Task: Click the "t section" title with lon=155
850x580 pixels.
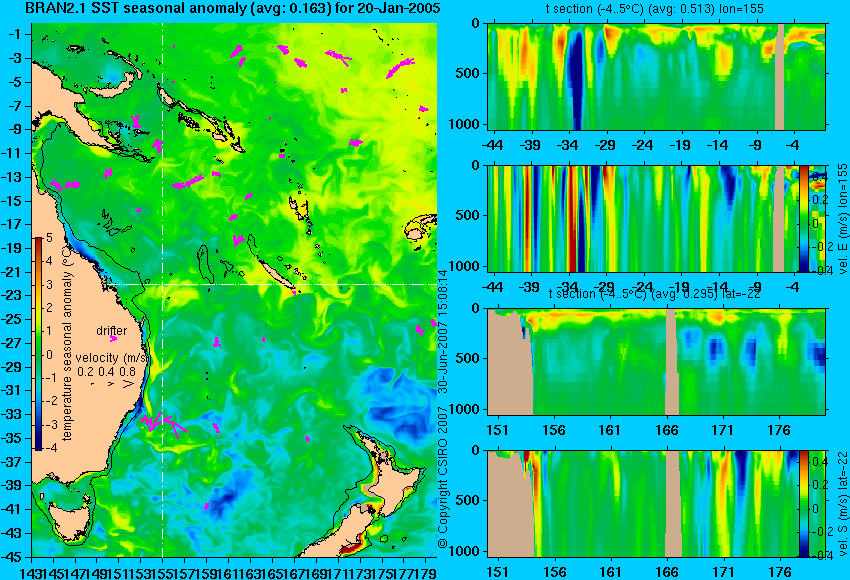Action: (656, 9)
